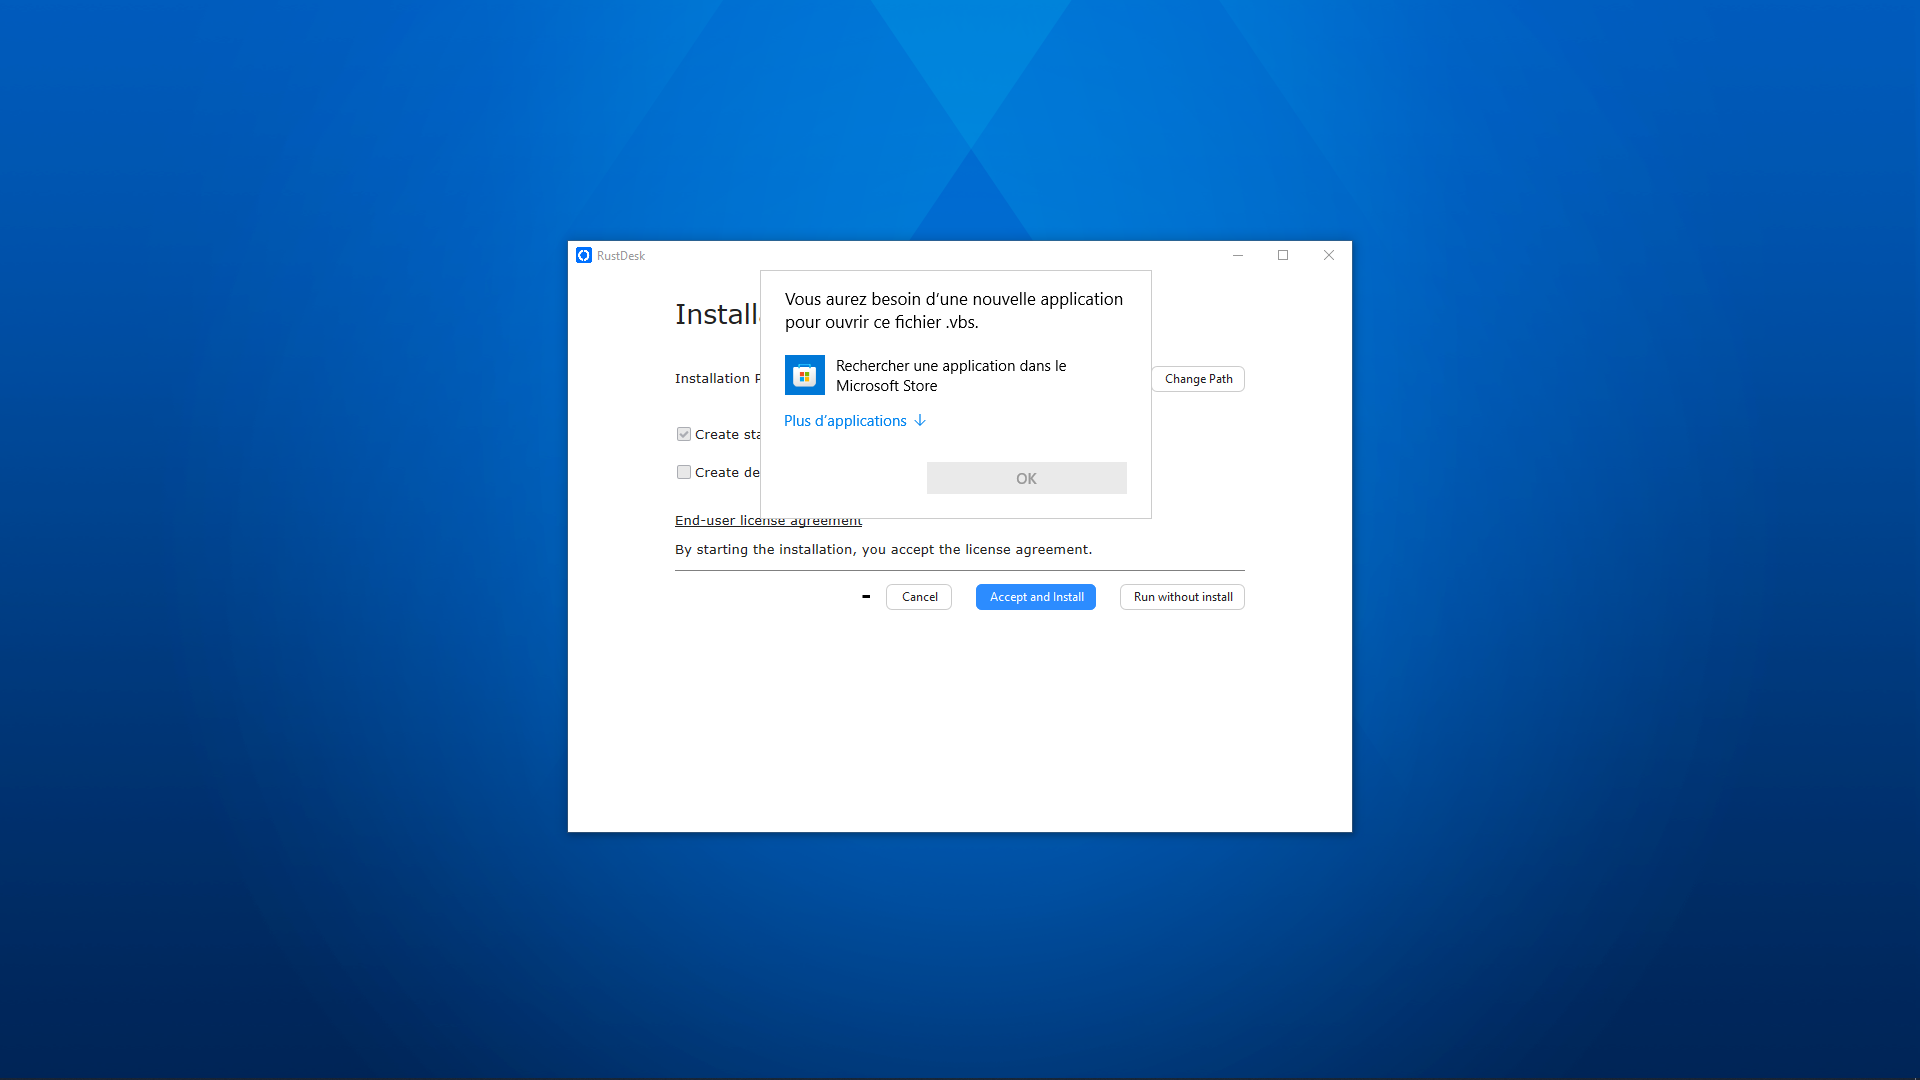Image resolution: width=1920 pixels, height=1080 pixels.
Task: Click the down arrow beside Plus d'applications
Action: pos(919,421)
